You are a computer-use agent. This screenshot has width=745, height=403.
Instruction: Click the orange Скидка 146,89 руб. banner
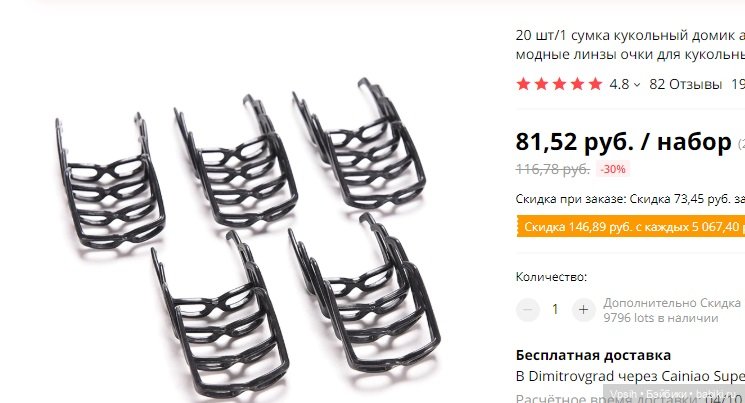pyautogui.click(x=630, y=227)
